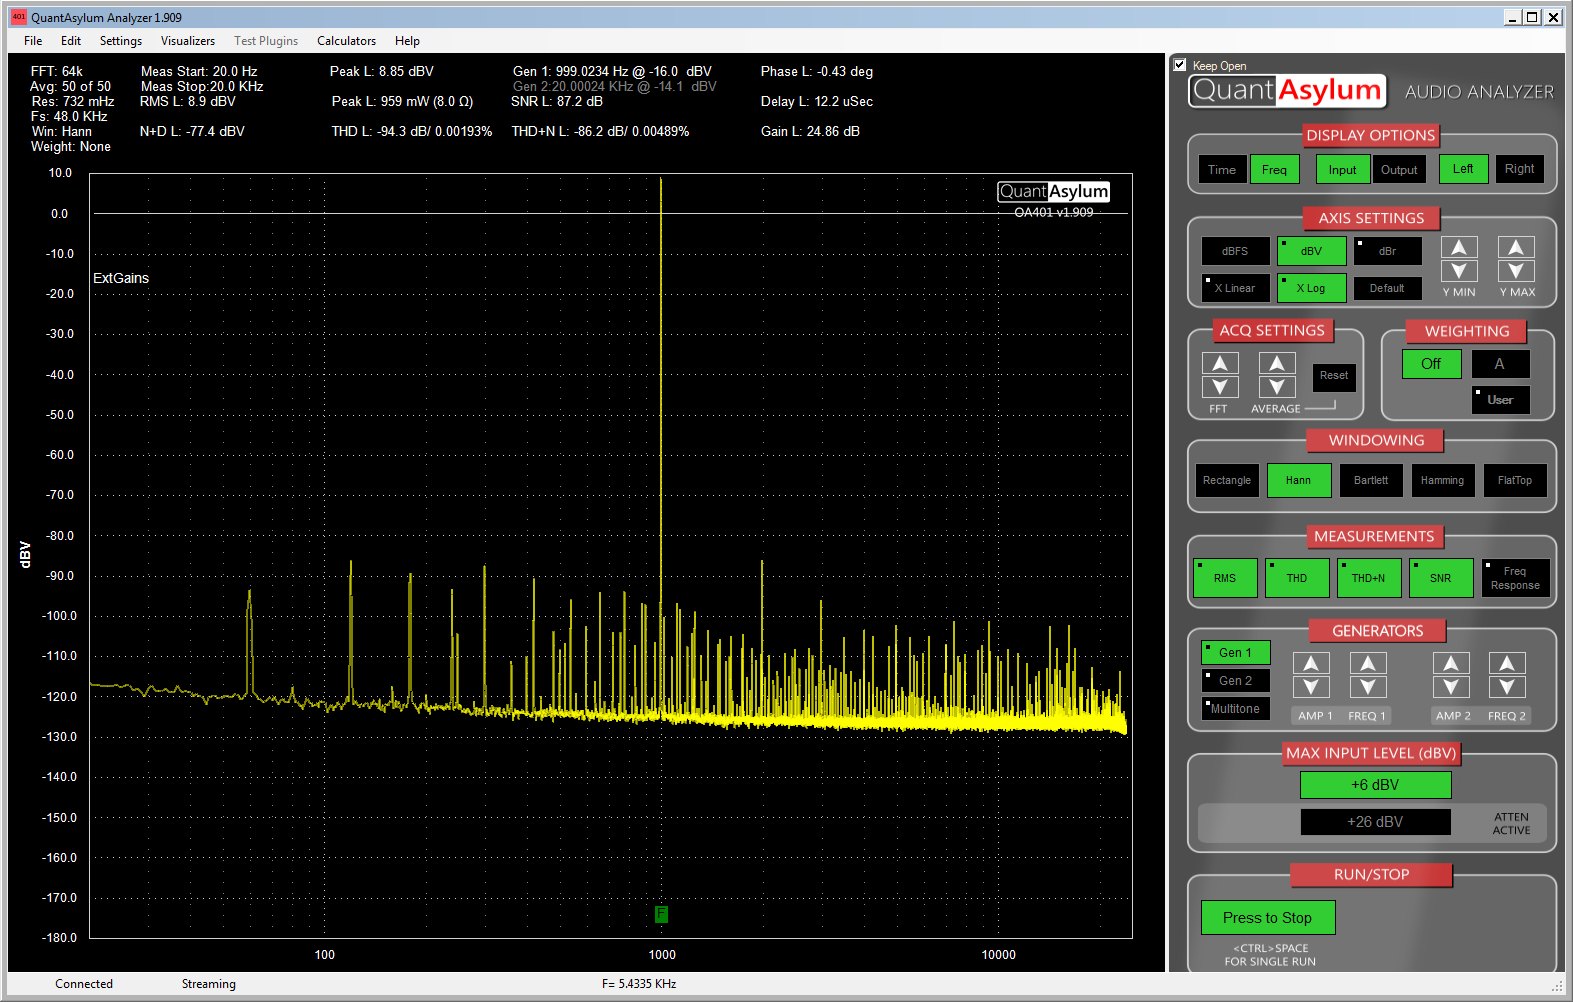Toggle Multitone generator
This screenshot has height=1002, width=1573.
[1235, 709]
